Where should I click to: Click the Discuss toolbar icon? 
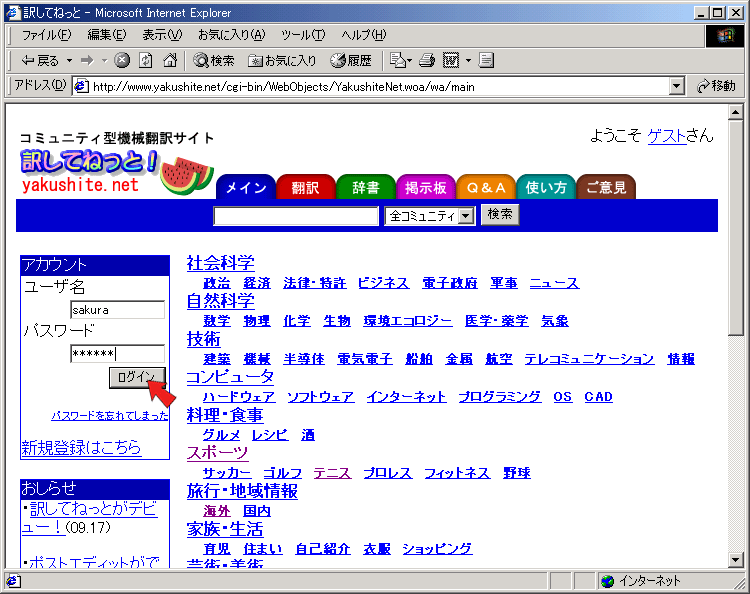coord(486,60)
